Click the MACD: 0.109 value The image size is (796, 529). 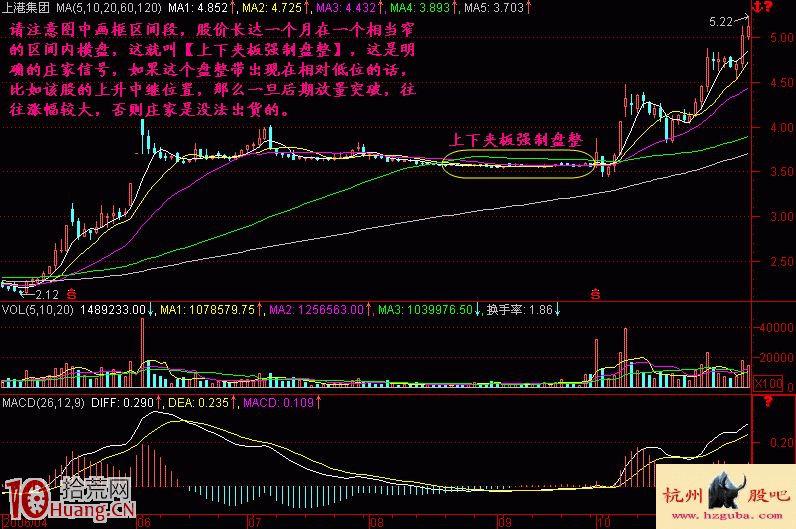click(x=278, y=403)
